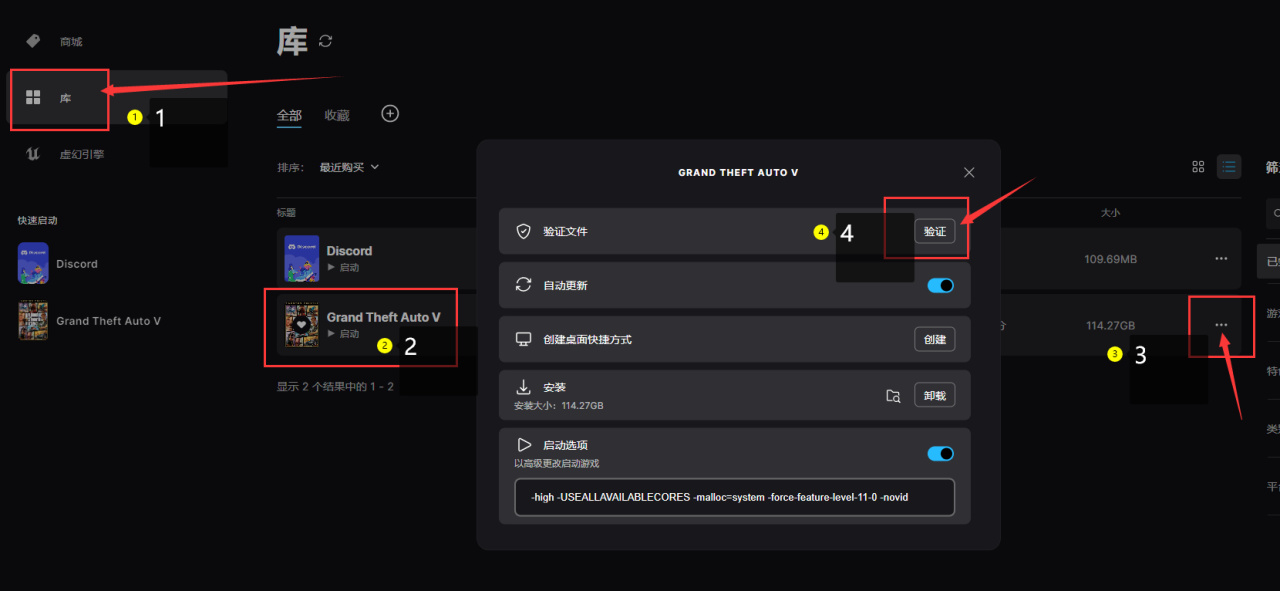
Task: Open Grand Theft Auto V three-dots menu
Action: [x=1221, y=325]
